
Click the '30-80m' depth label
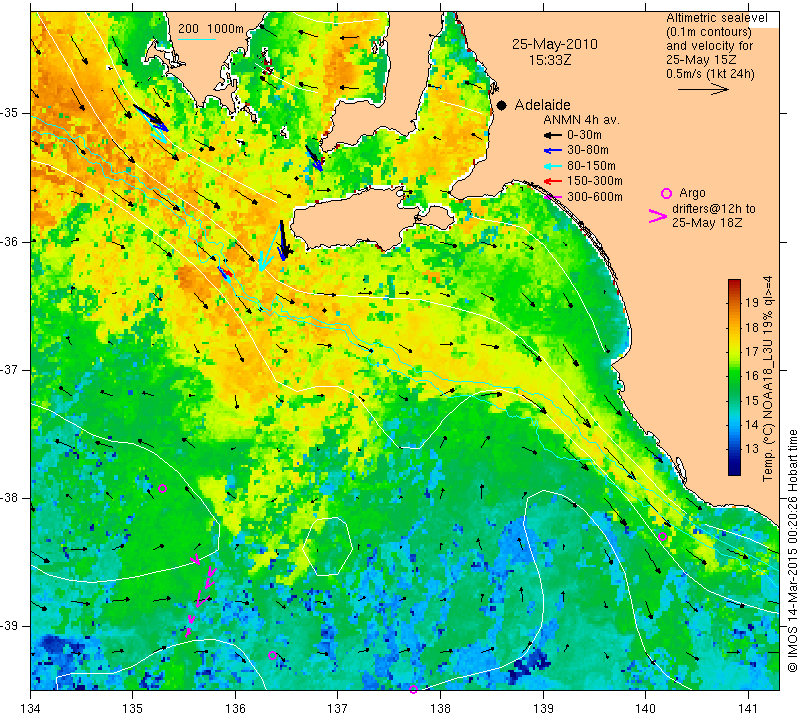click(x=588, y=151)
